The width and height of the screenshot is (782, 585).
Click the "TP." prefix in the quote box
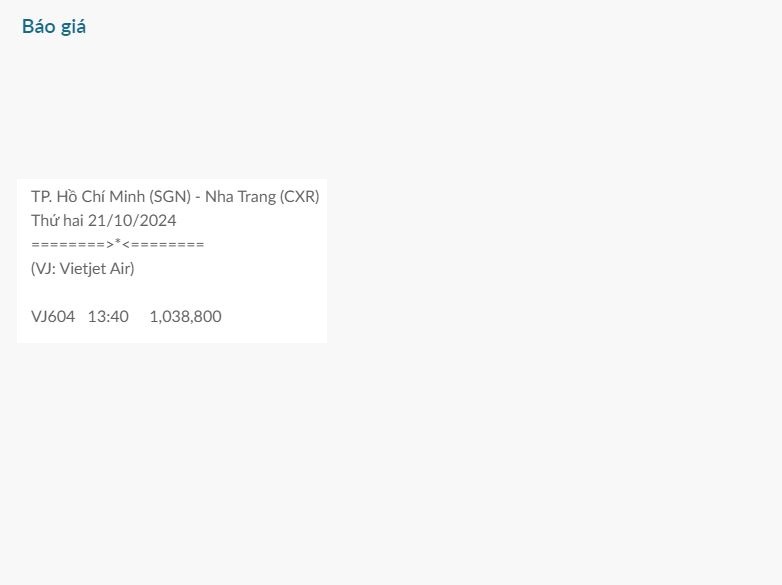[x=41, y=196]
